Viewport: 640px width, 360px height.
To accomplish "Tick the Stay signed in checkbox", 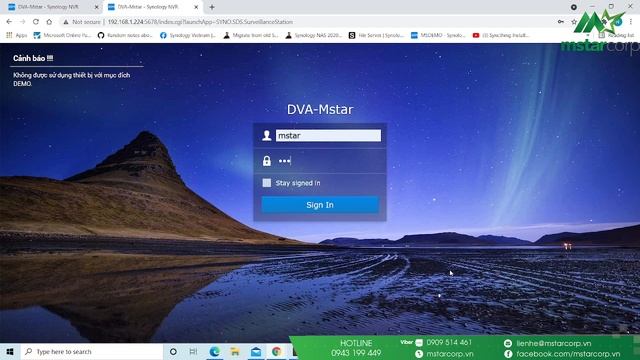I will [267, 183].
